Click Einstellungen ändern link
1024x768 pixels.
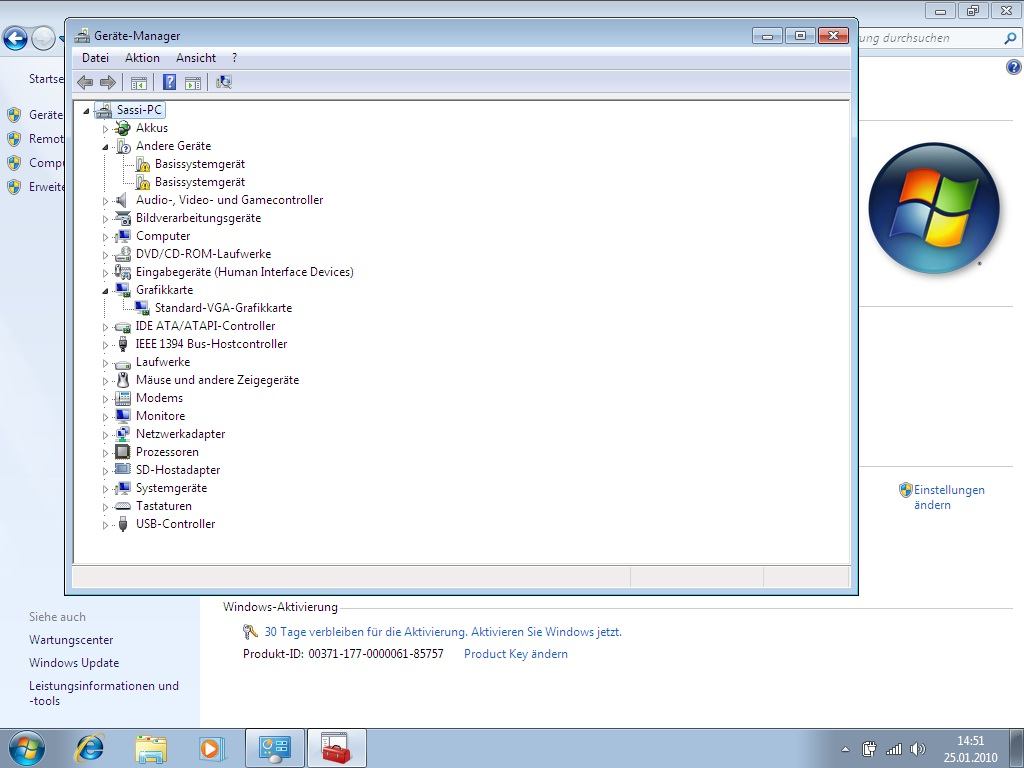click(948, 497)
